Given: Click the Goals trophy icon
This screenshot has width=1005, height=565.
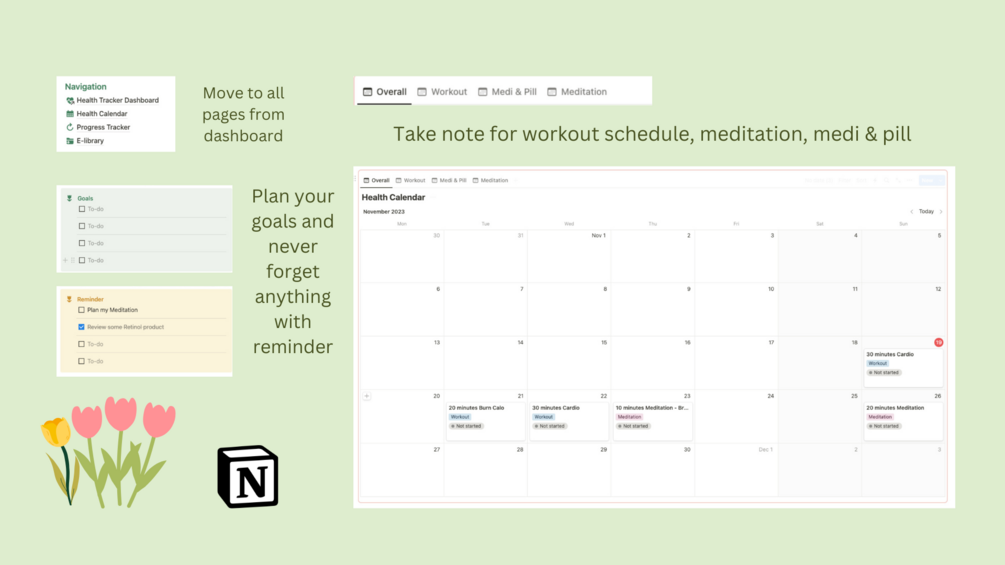Looking at the screenshot, I should point(69,198).
